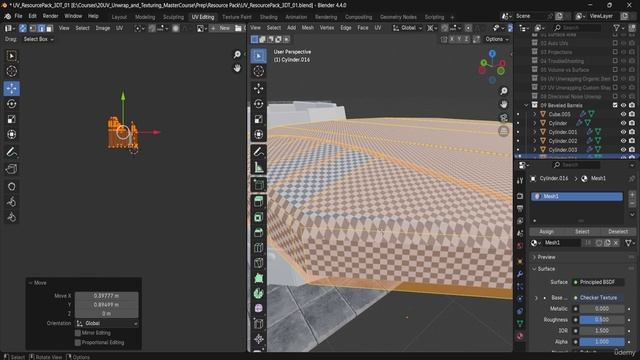Screen dimensions: 640x360
Task: Select the Transform tool in UV editor
Action: 11,134
